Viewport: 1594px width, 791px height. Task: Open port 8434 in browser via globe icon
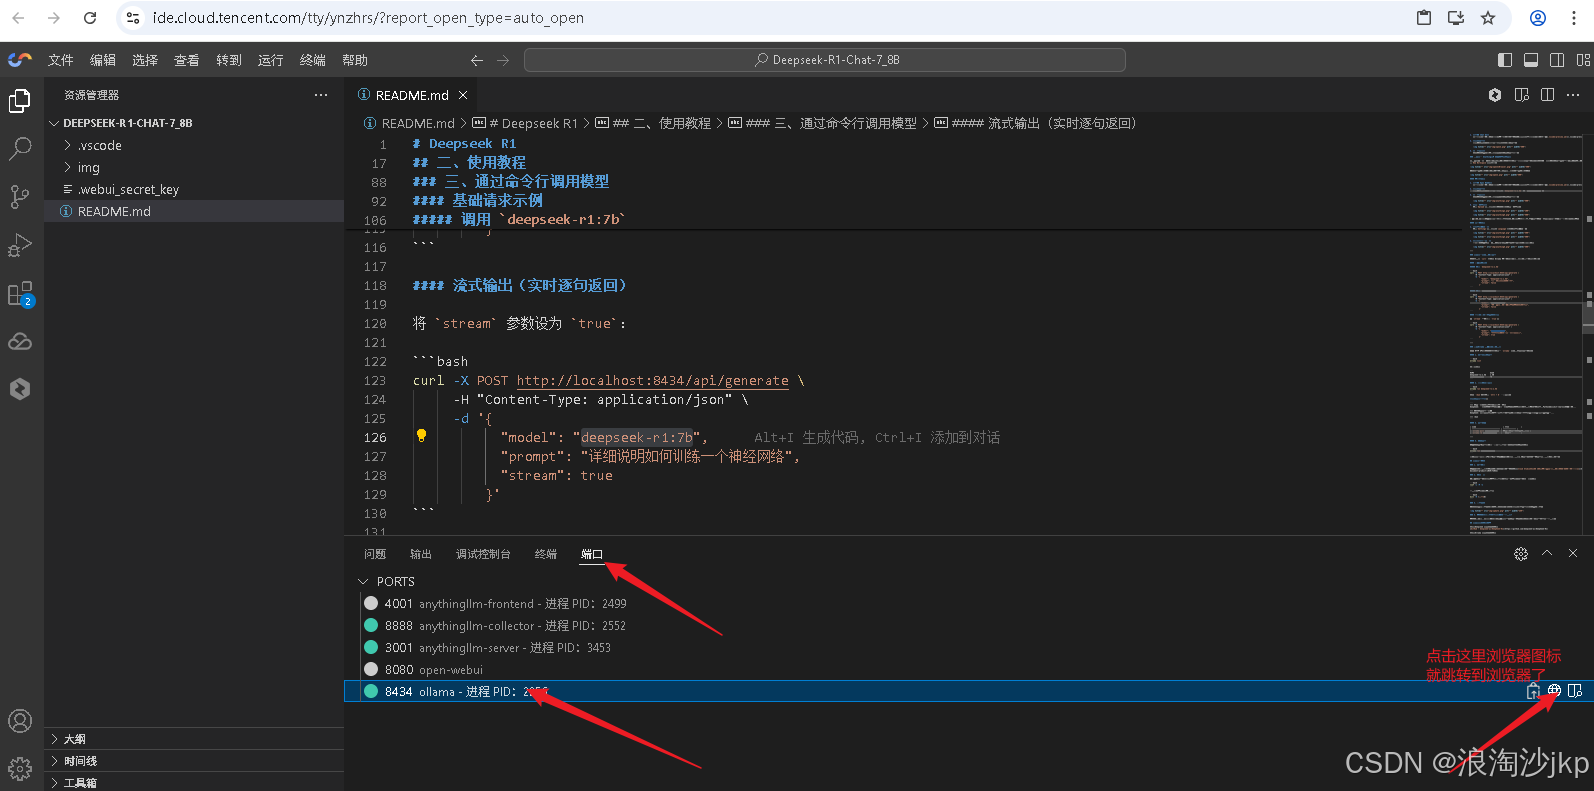pyautogui.click(x=1554, y=691)
